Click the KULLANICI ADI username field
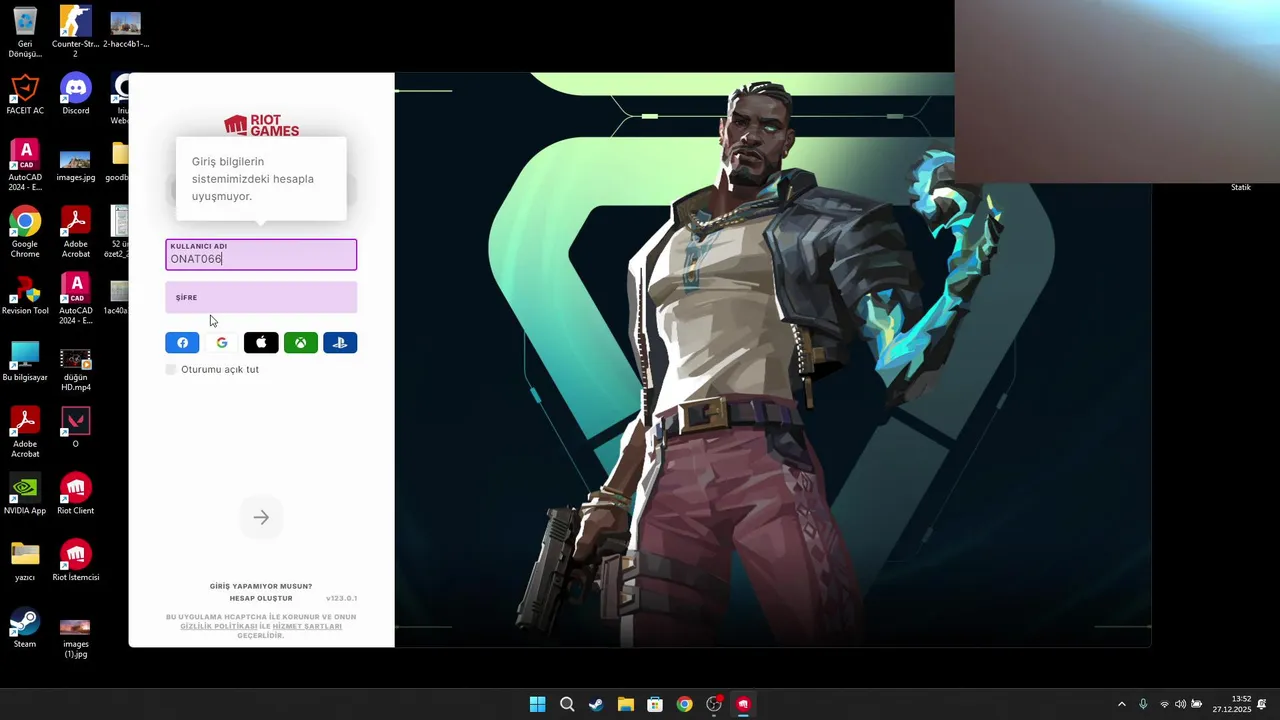Image resolution: width=1280 pixels, height=720 pixels. pyautogui.click(x=261, y=254)
